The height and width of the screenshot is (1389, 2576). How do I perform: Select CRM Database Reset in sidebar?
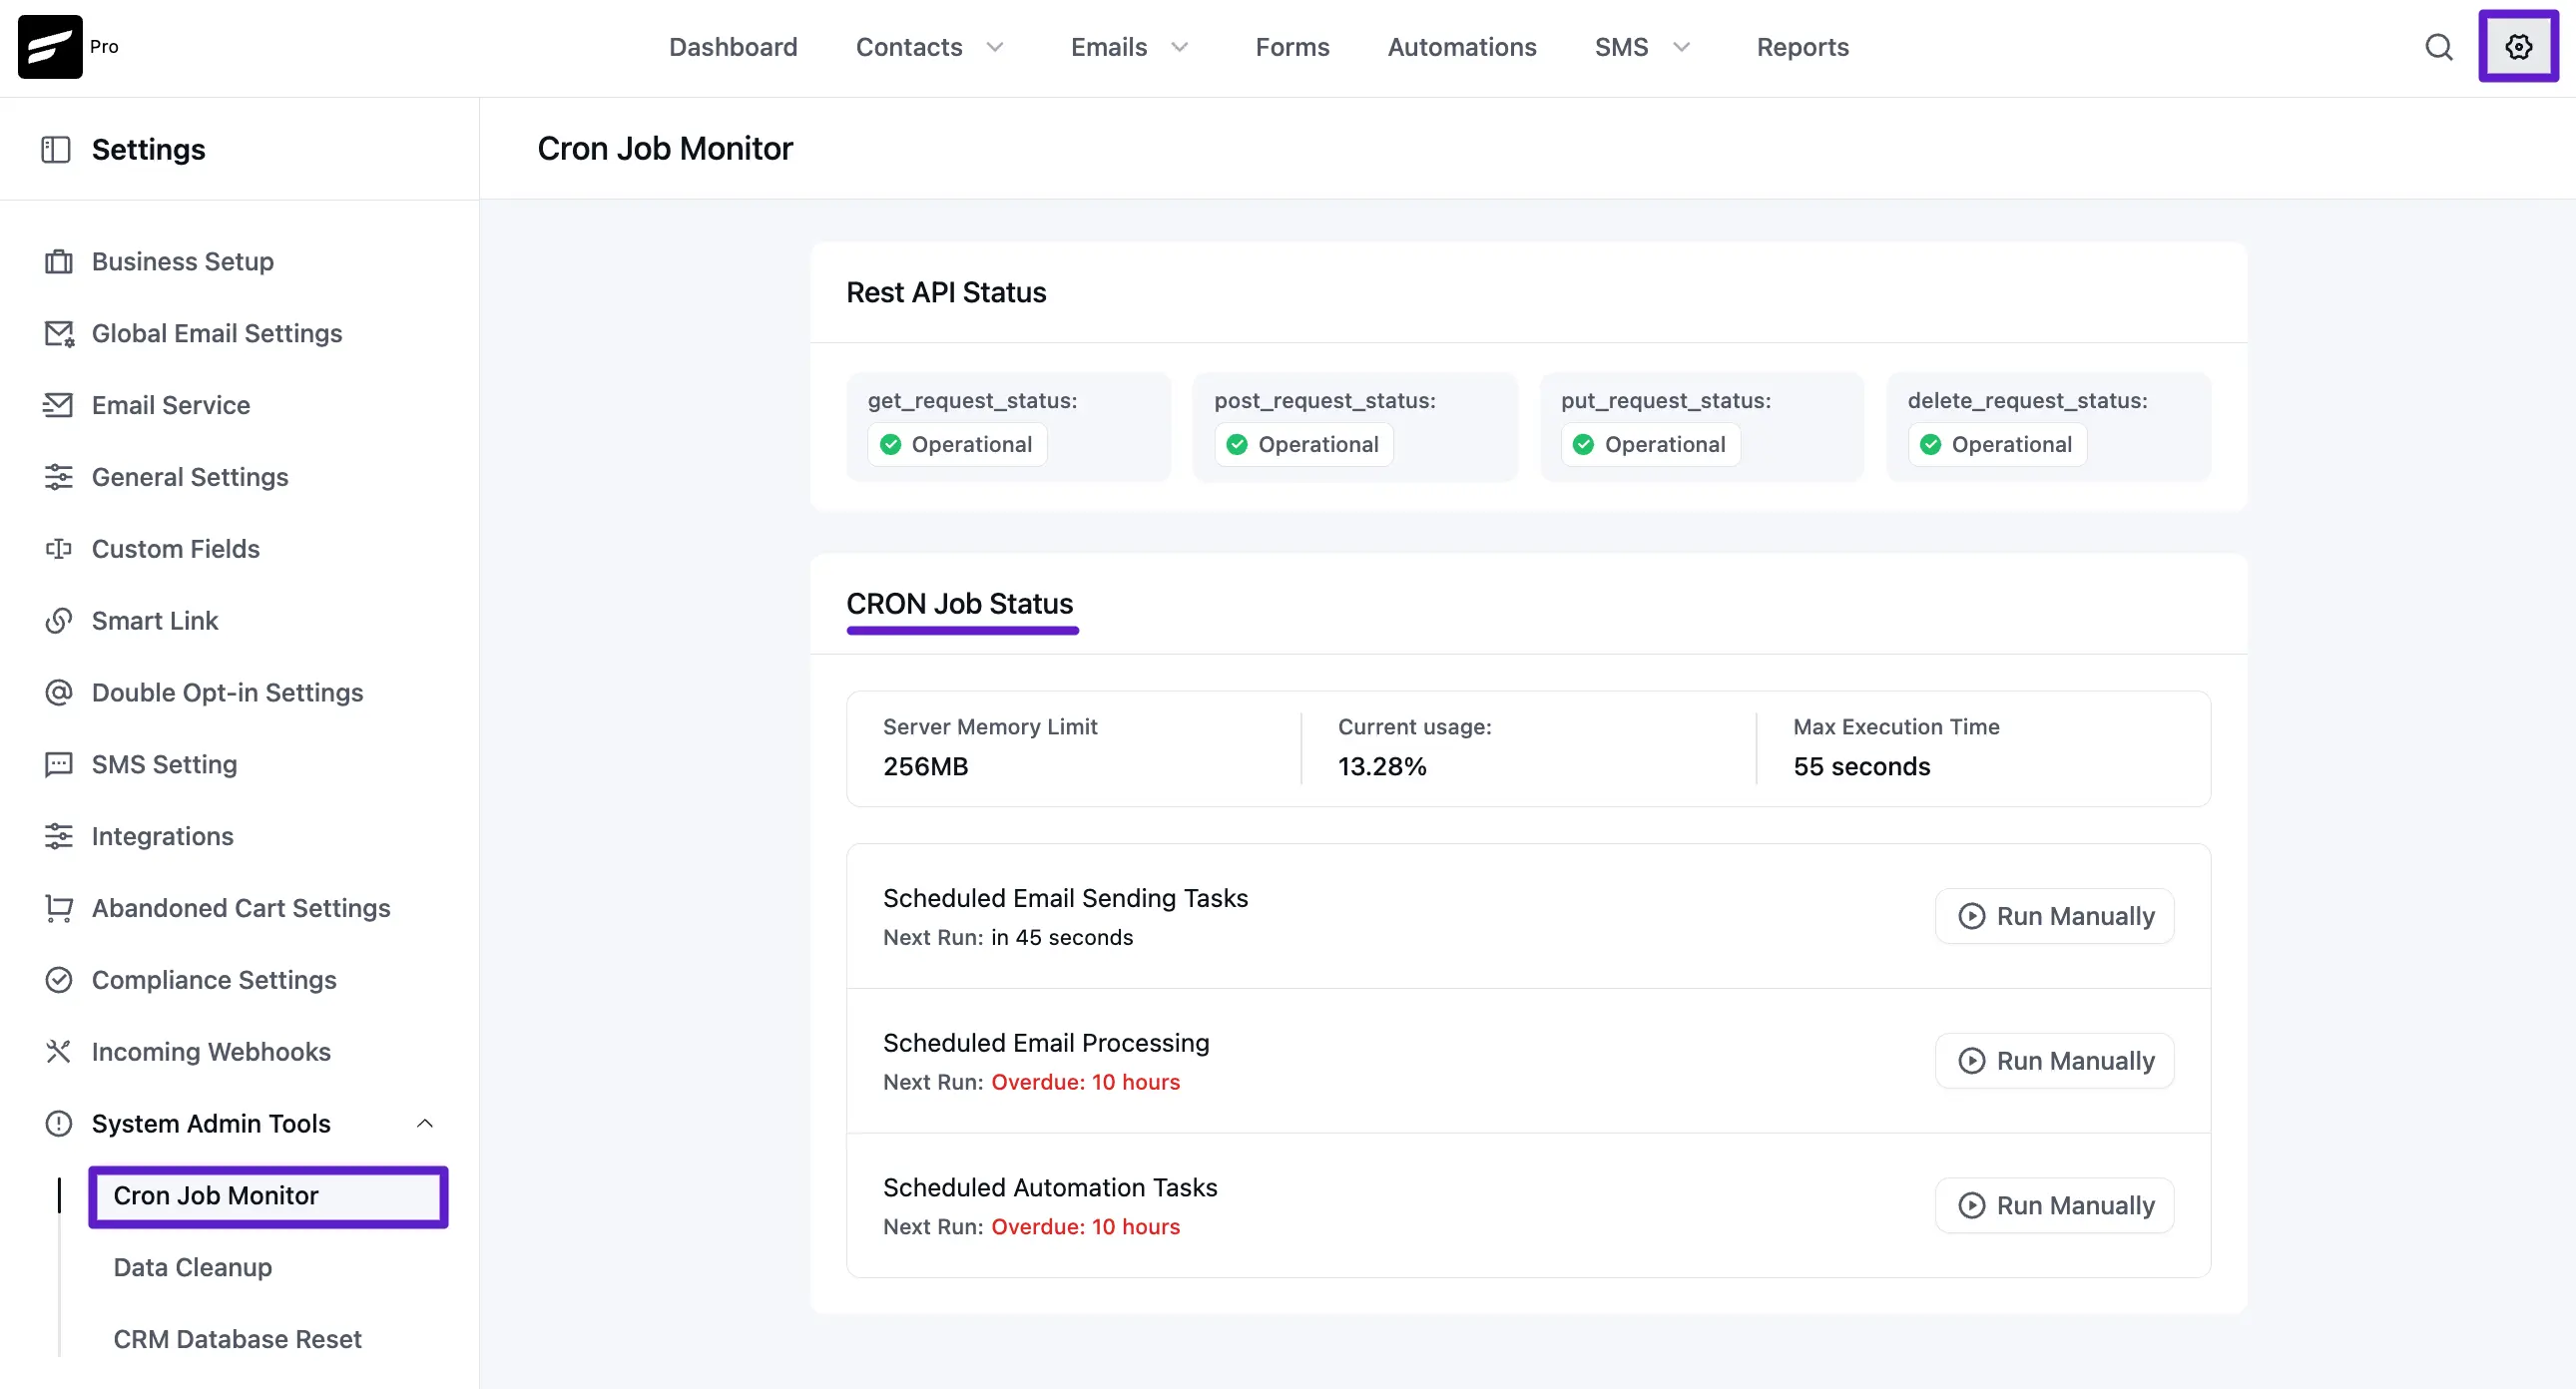[238, 1340]
